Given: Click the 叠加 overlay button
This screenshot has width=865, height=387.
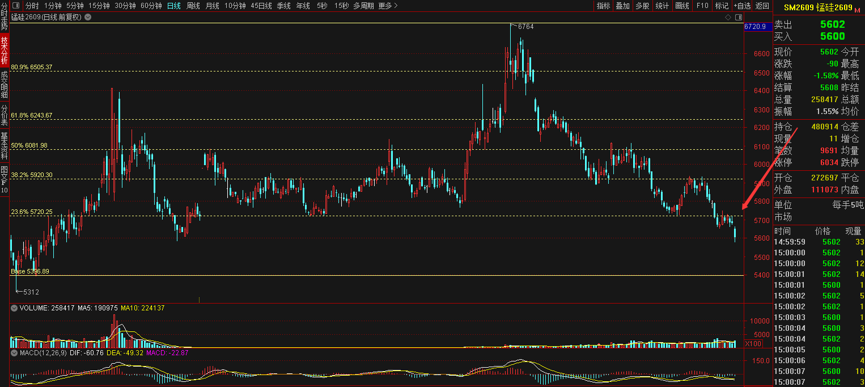Looking at the screenshot, I should coord(622,6).
